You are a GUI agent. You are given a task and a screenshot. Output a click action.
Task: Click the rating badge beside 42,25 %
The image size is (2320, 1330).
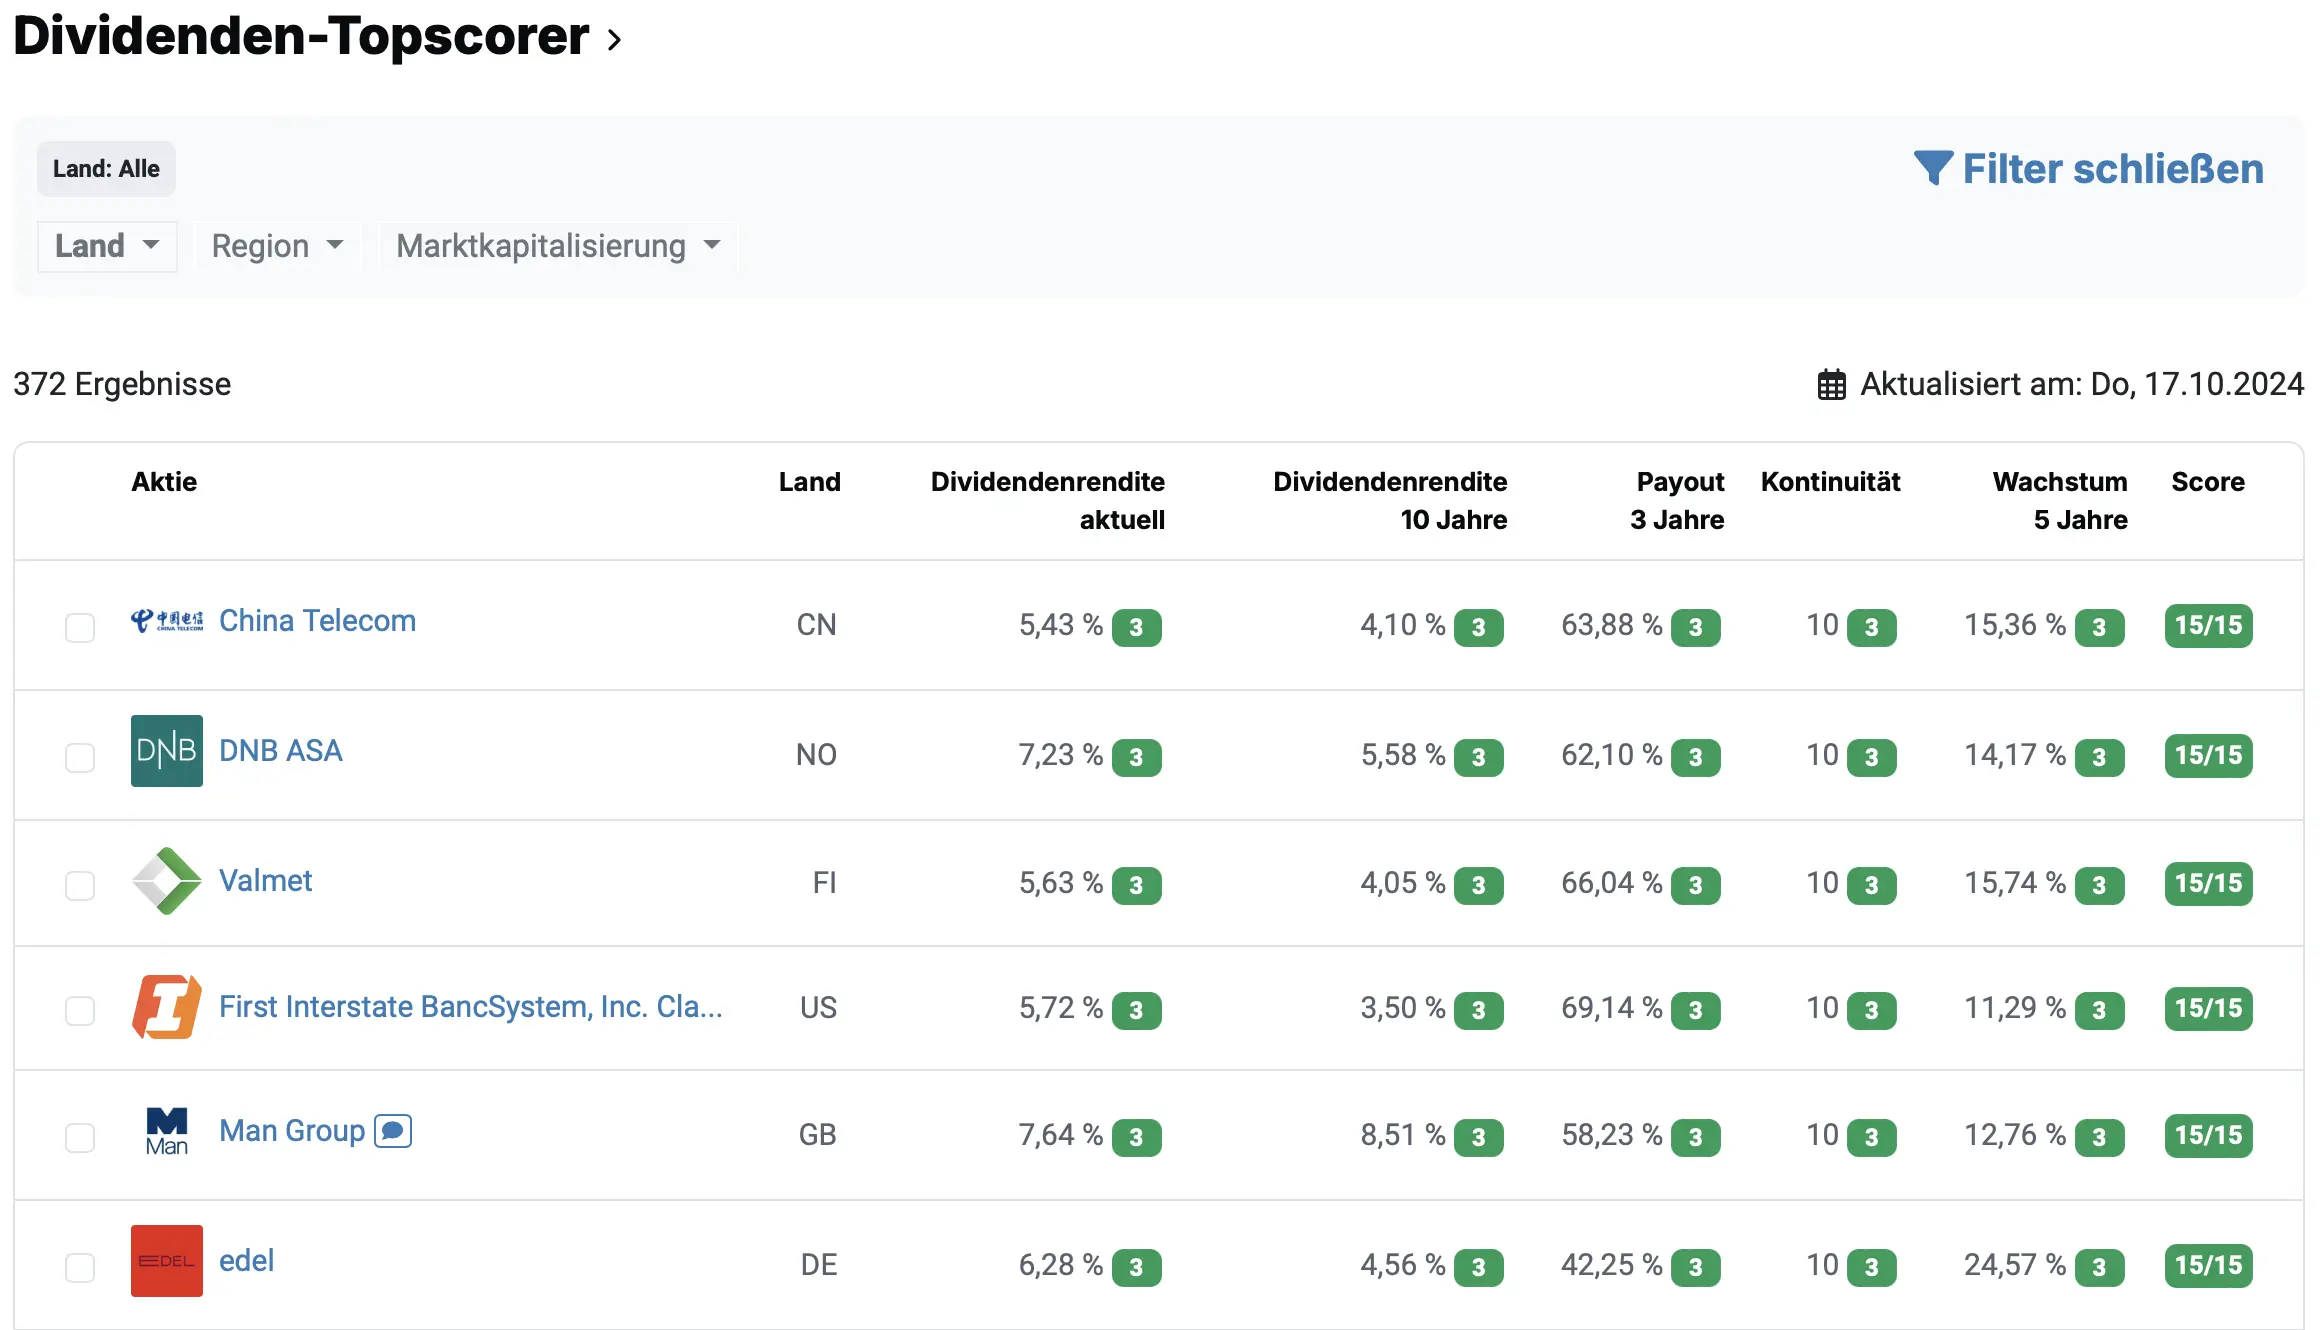1695,1268
